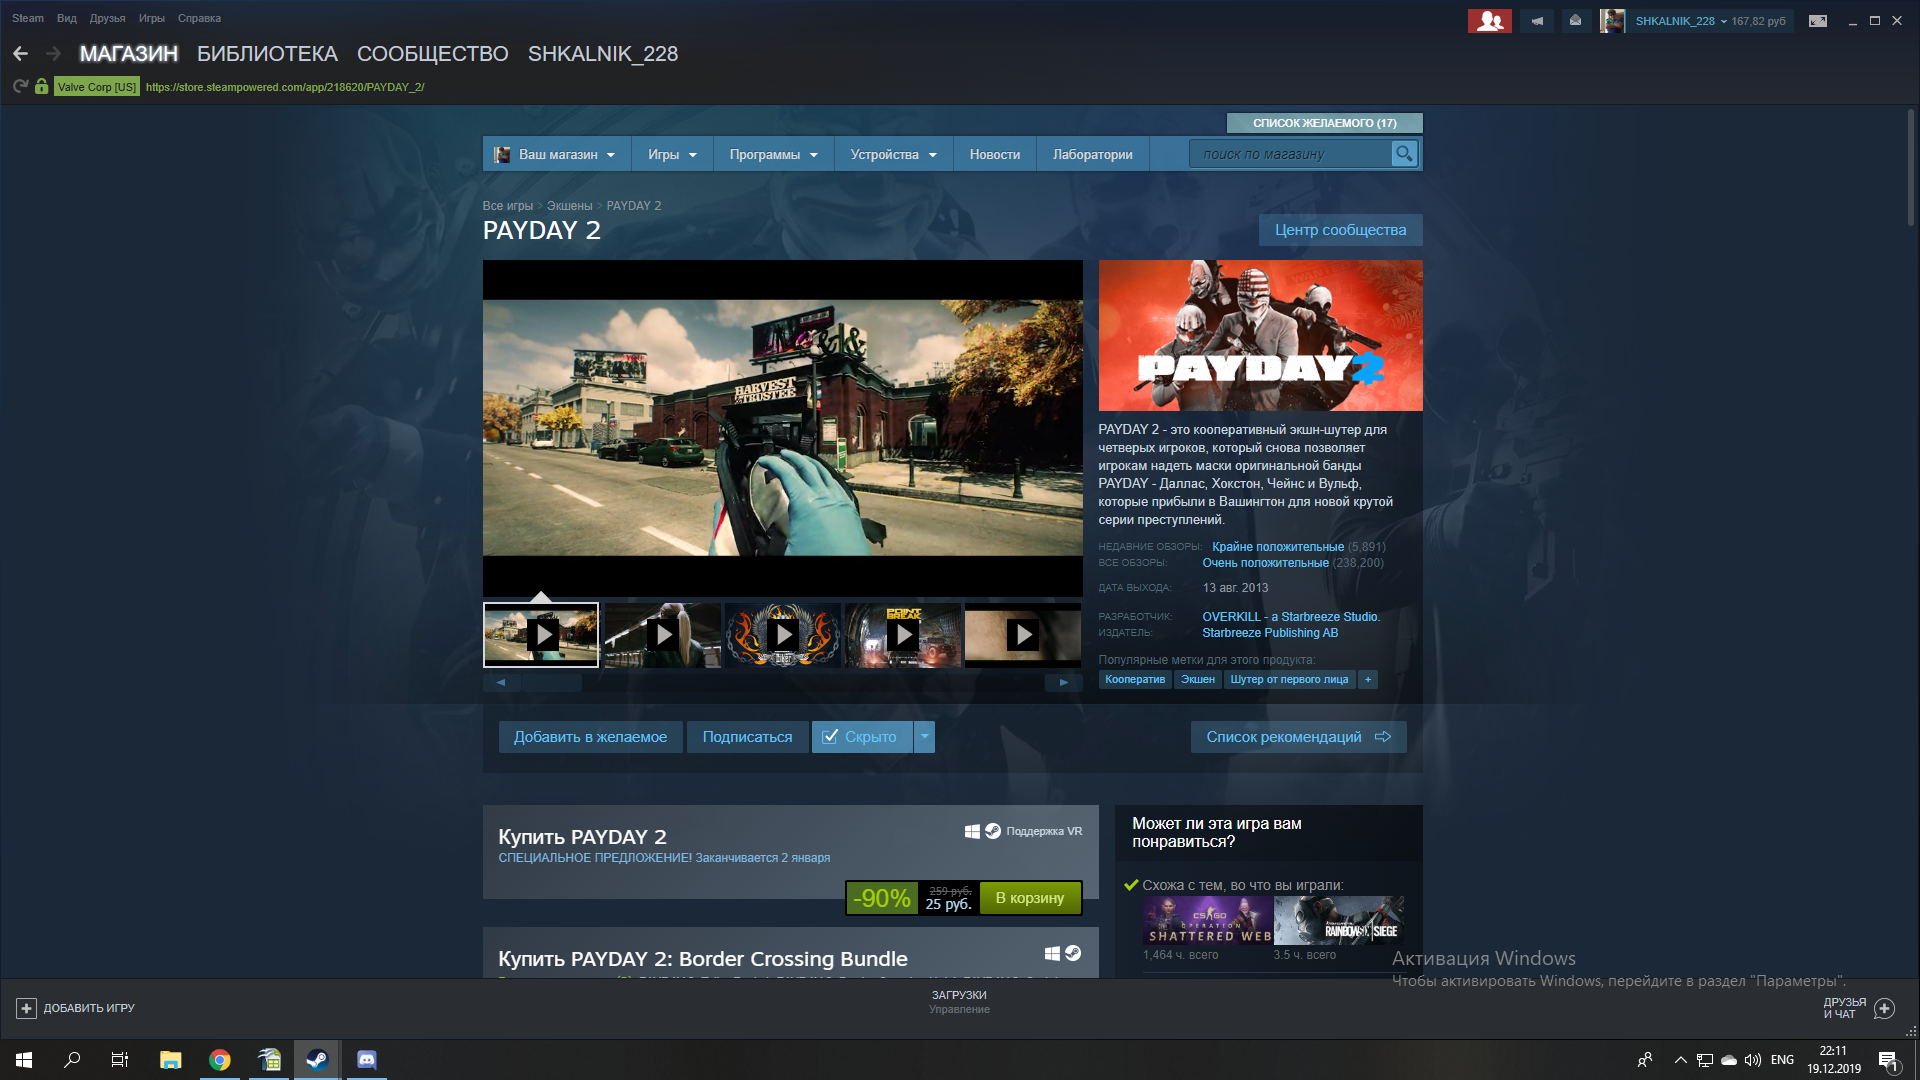This screenshot has height=1080, width=1920.
Task: Switch to the СООБЩЕСТВО tab
Action: [x=433, y=54]
